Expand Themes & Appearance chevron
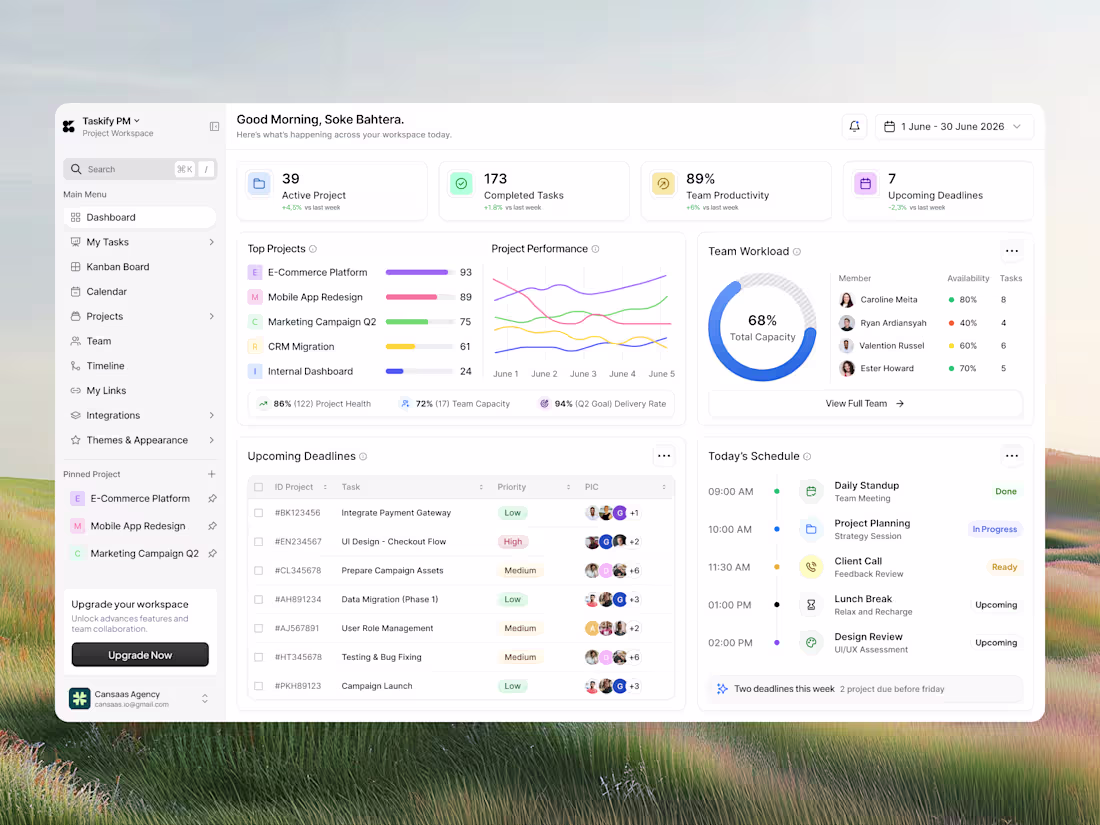 [211, 440]
